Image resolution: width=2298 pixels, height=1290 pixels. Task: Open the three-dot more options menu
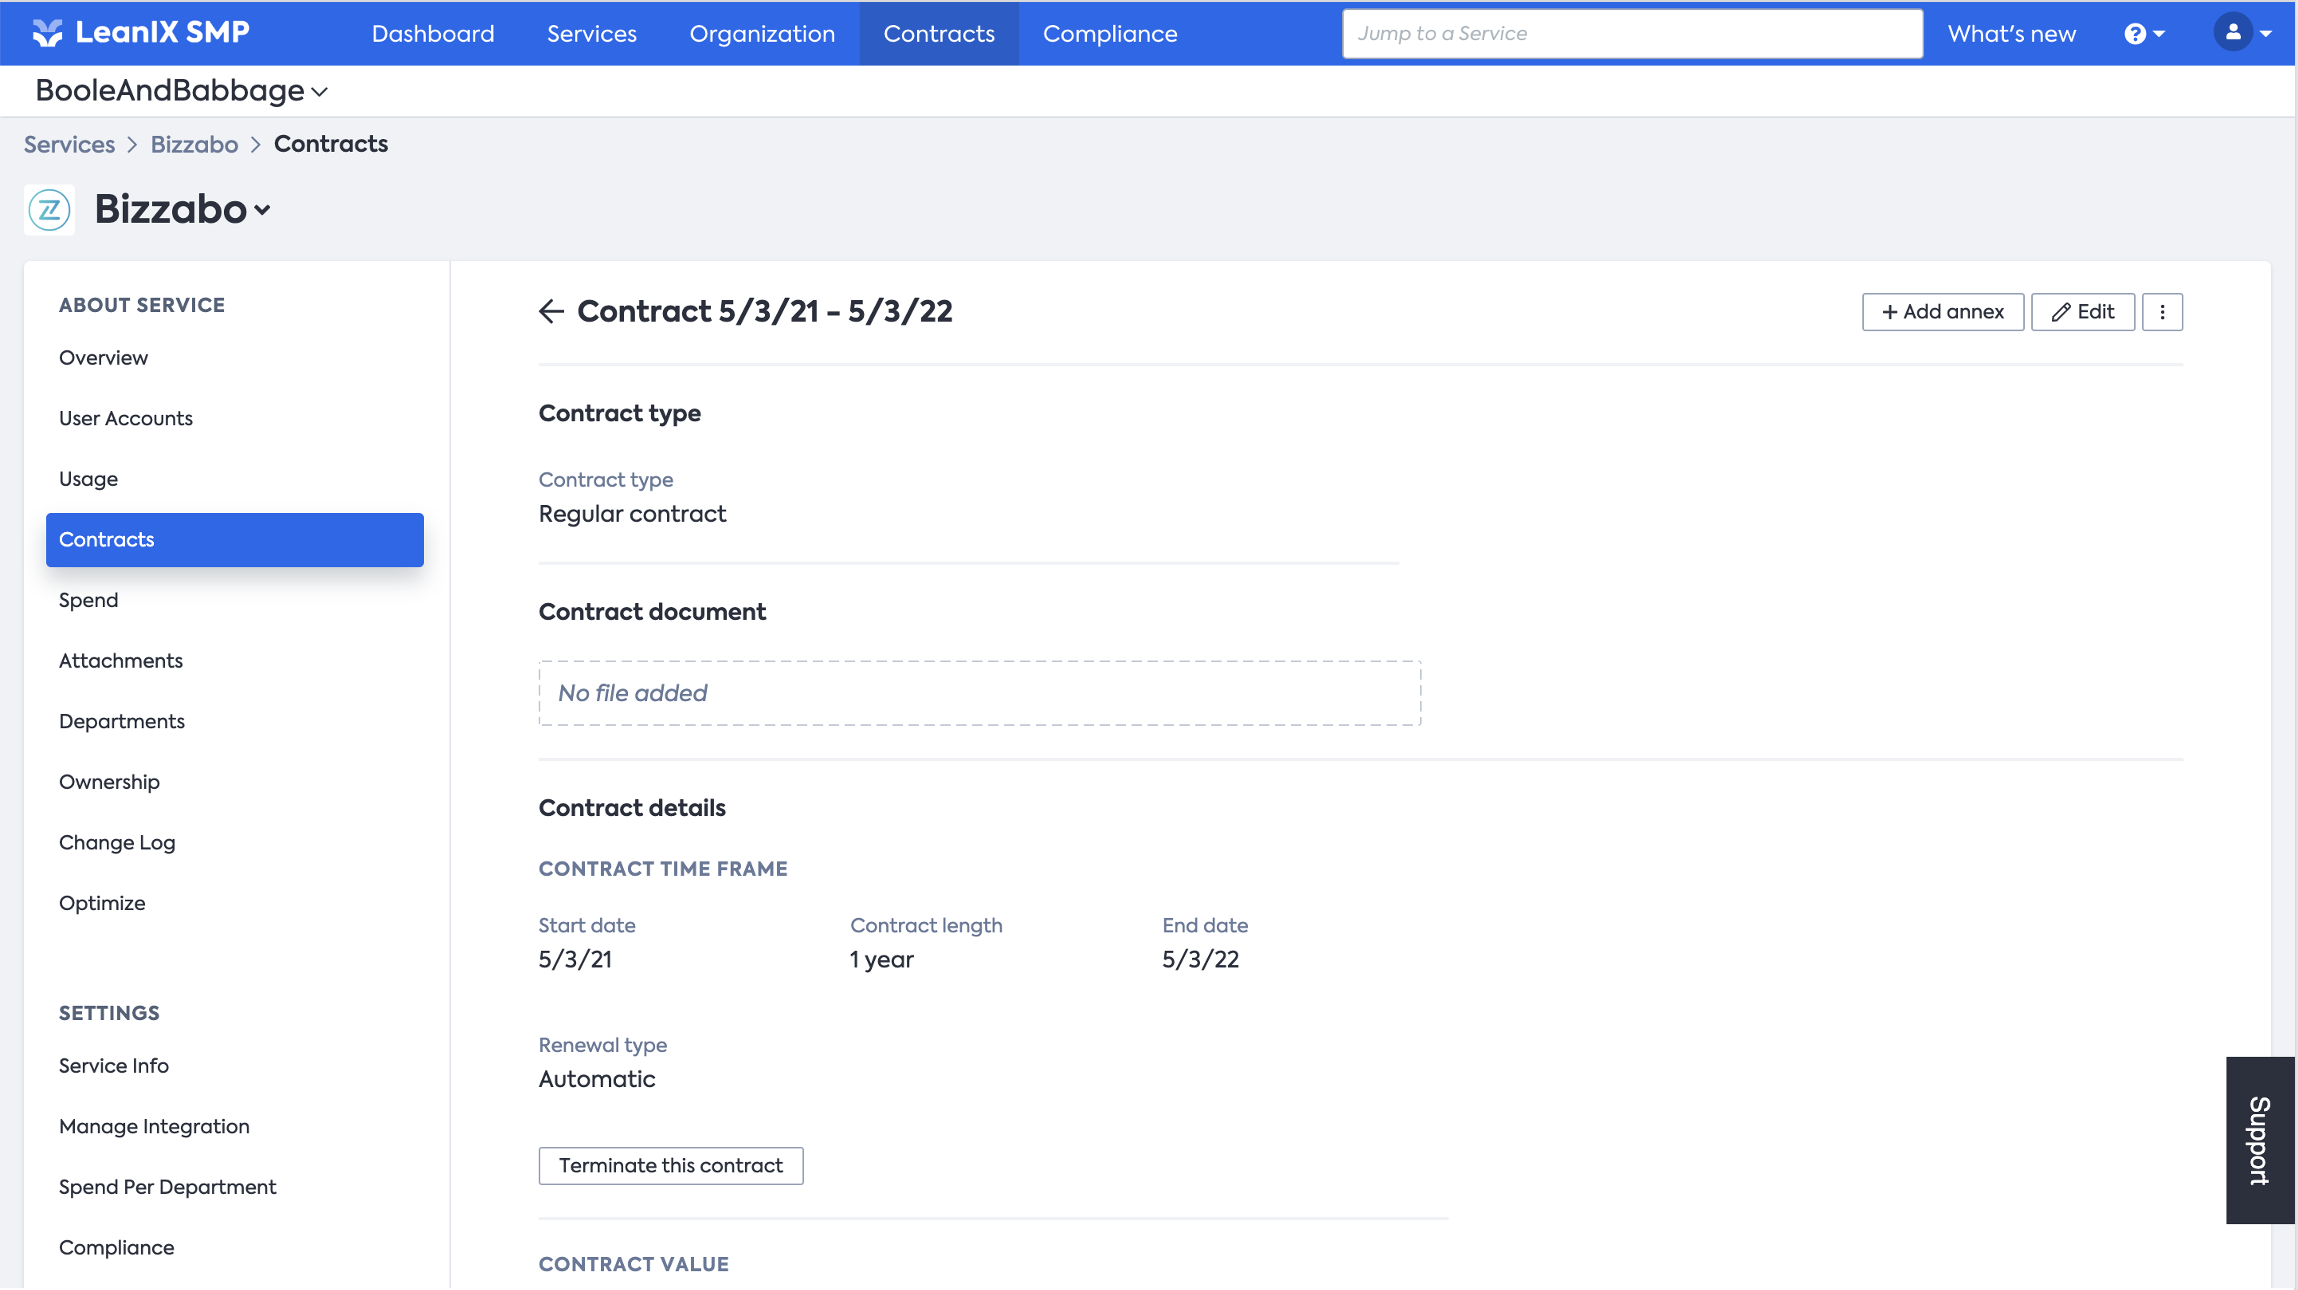coord(2162,312)
